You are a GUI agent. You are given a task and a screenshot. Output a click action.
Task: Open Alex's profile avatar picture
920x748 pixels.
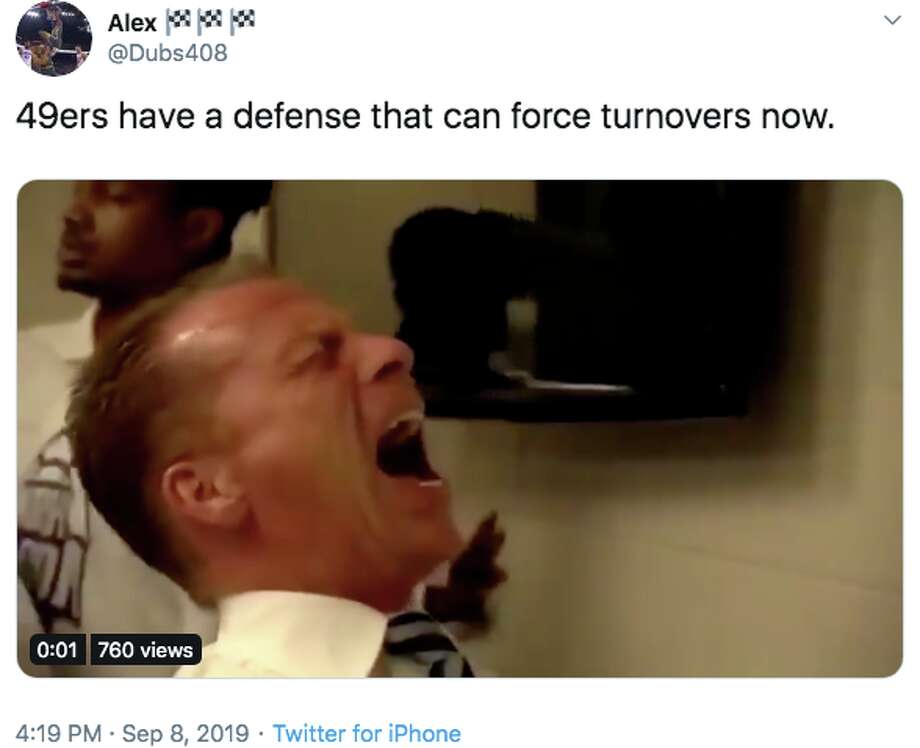click(53, 38)
